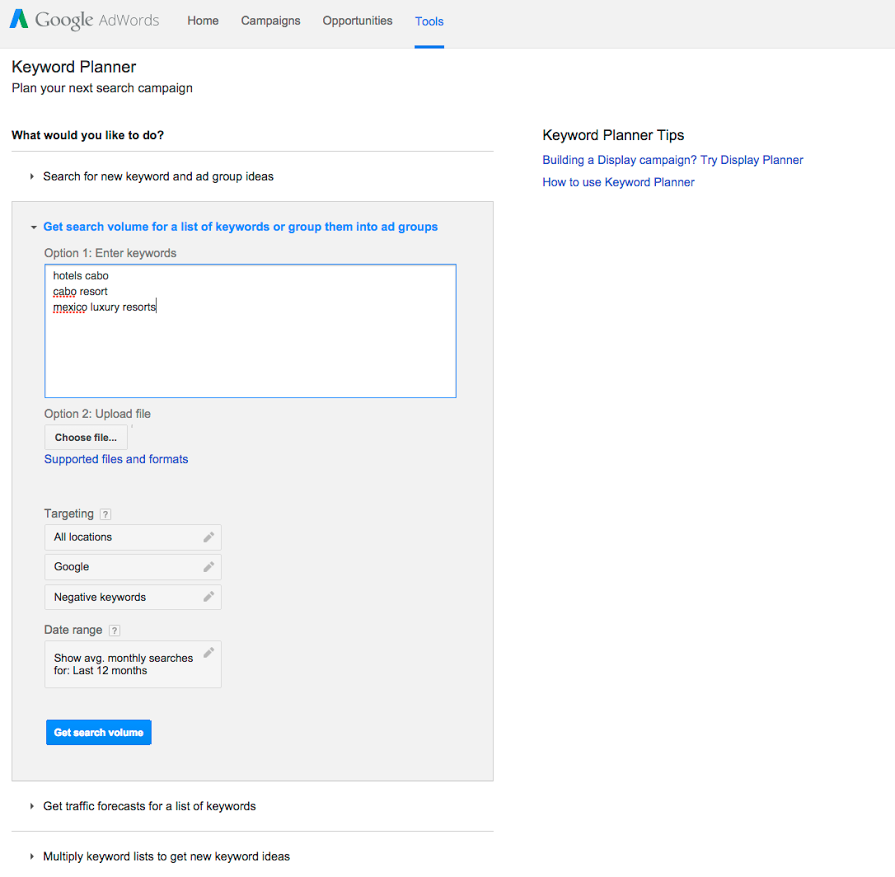Click help question mark beside Date range
895x877 pixels.
tap(114, 630)
